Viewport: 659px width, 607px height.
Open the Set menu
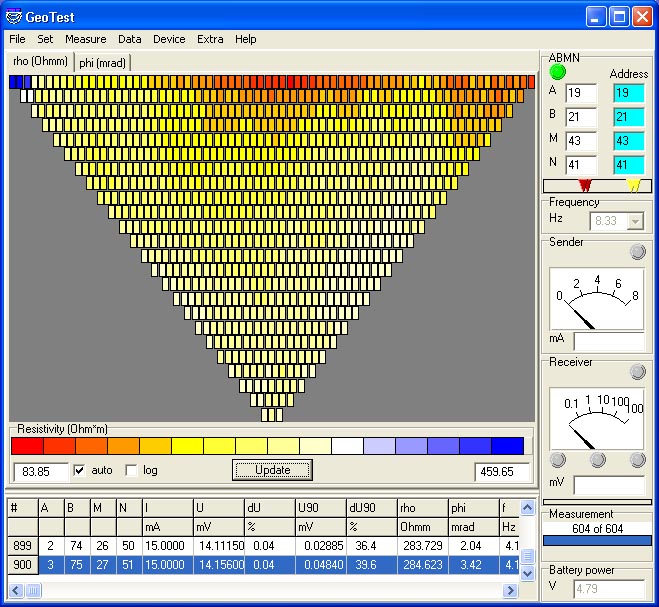[45, 39]
